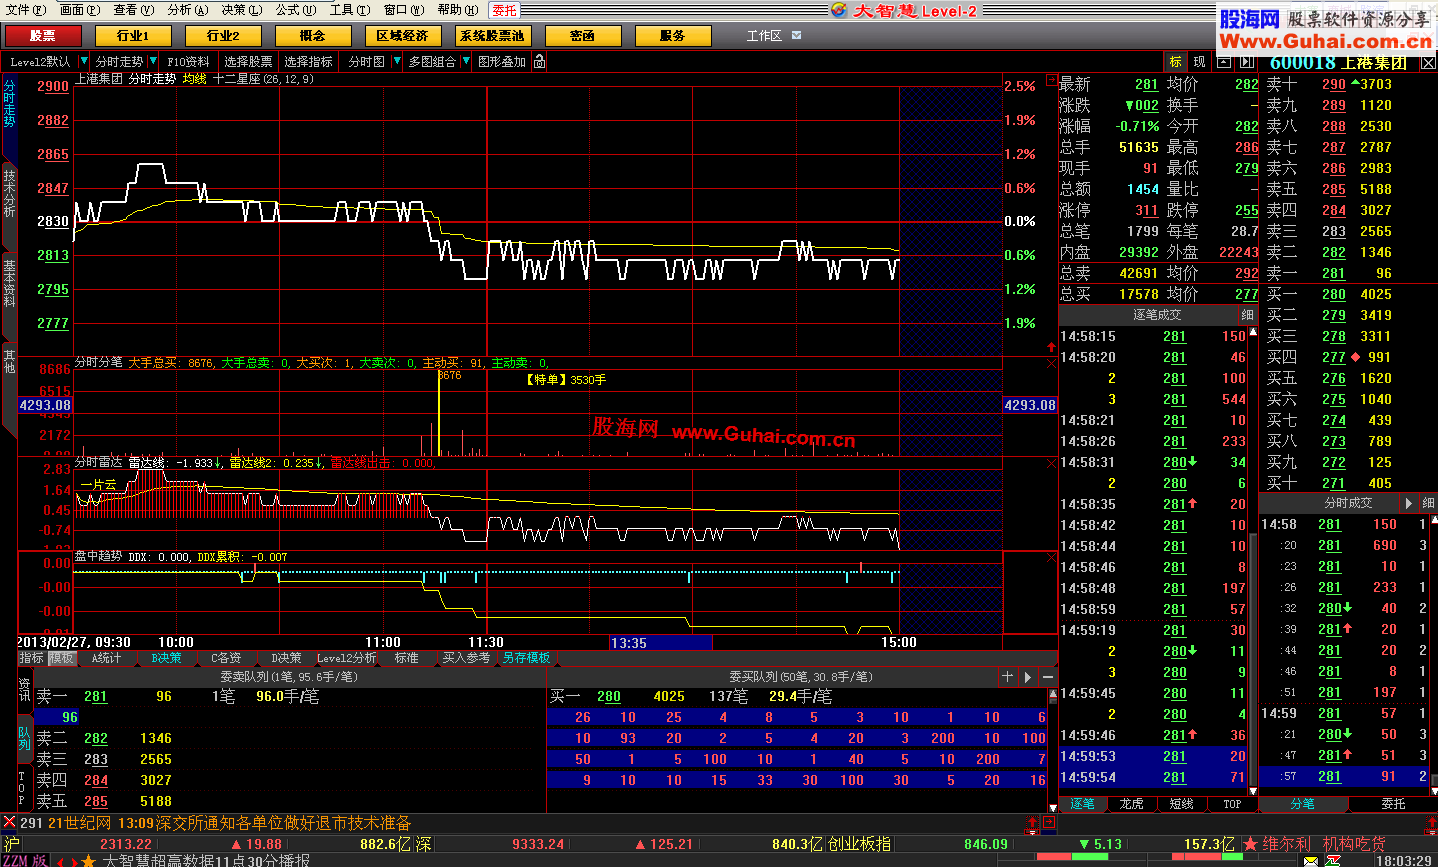Click the red box-arrow icon at ticker right end
The width and height of the screenshot is (1438, 867).
click(1049, 822)
